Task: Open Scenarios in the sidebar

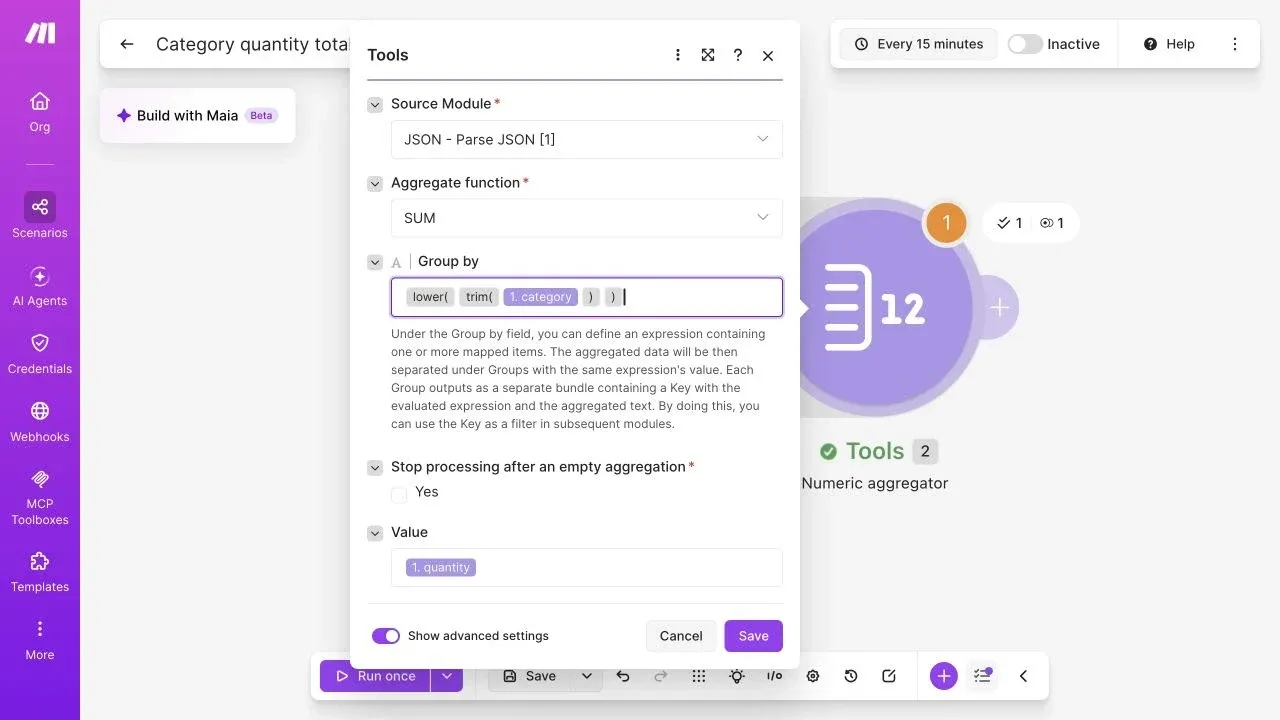Action: tap(40, 216)
